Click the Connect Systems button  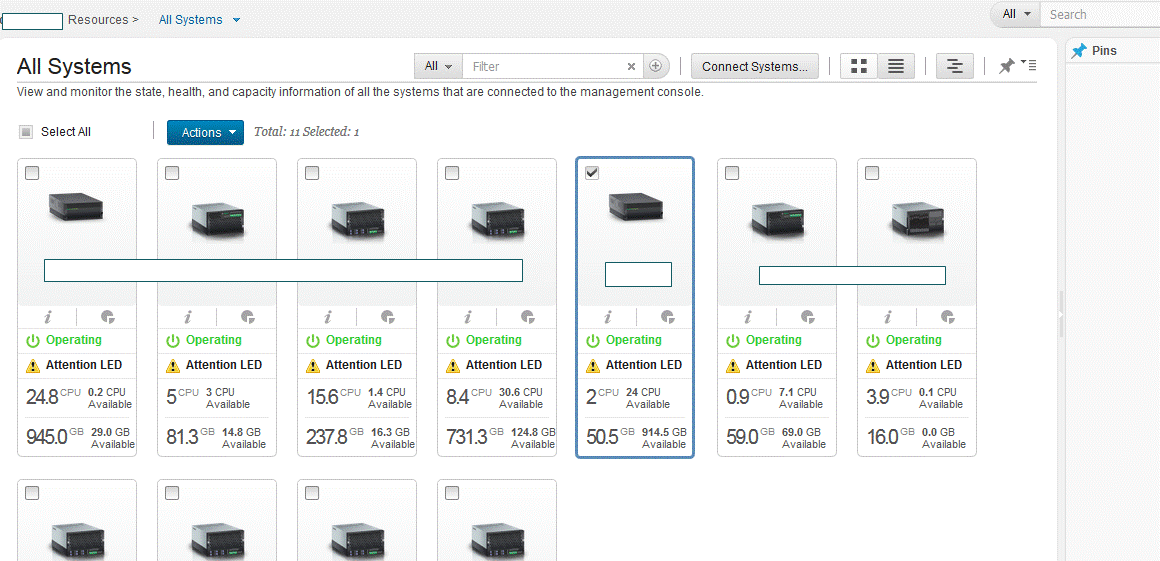click(x=755, y=66)
